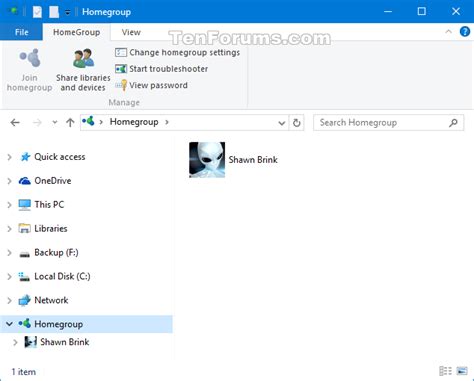Click New folder quick access icon
Image resolution: width=474 pixels, height=381 pixels.
[54, 12]
